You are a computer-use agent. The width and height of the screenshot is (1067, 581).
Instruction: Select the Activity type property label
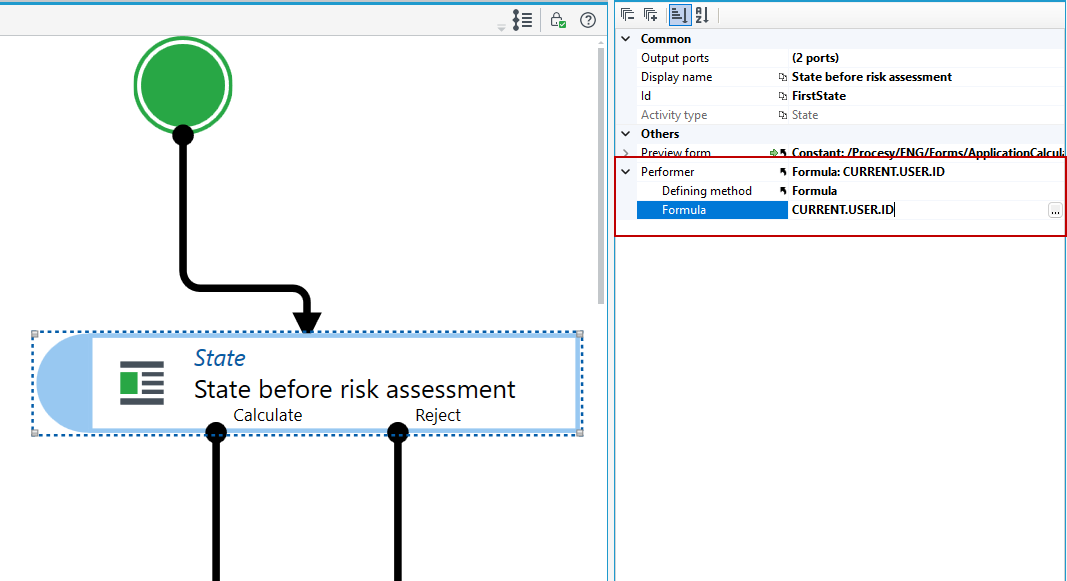click(x=674, y=115)
